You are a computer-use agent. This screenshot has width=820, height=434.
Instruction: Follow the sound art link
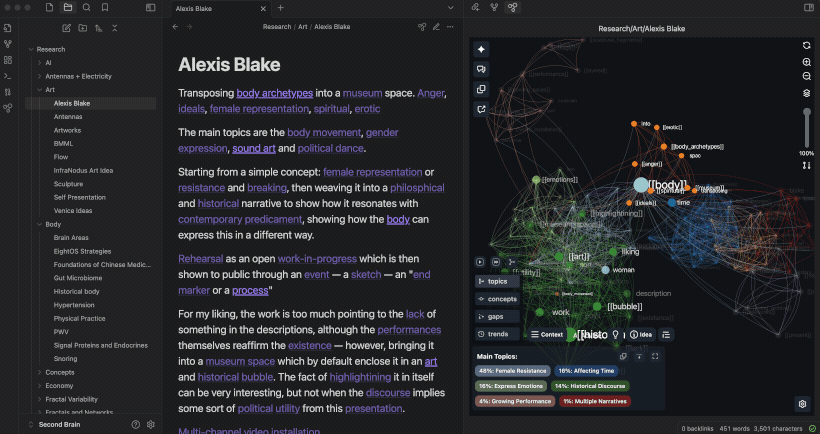click(x=254, y=149)
